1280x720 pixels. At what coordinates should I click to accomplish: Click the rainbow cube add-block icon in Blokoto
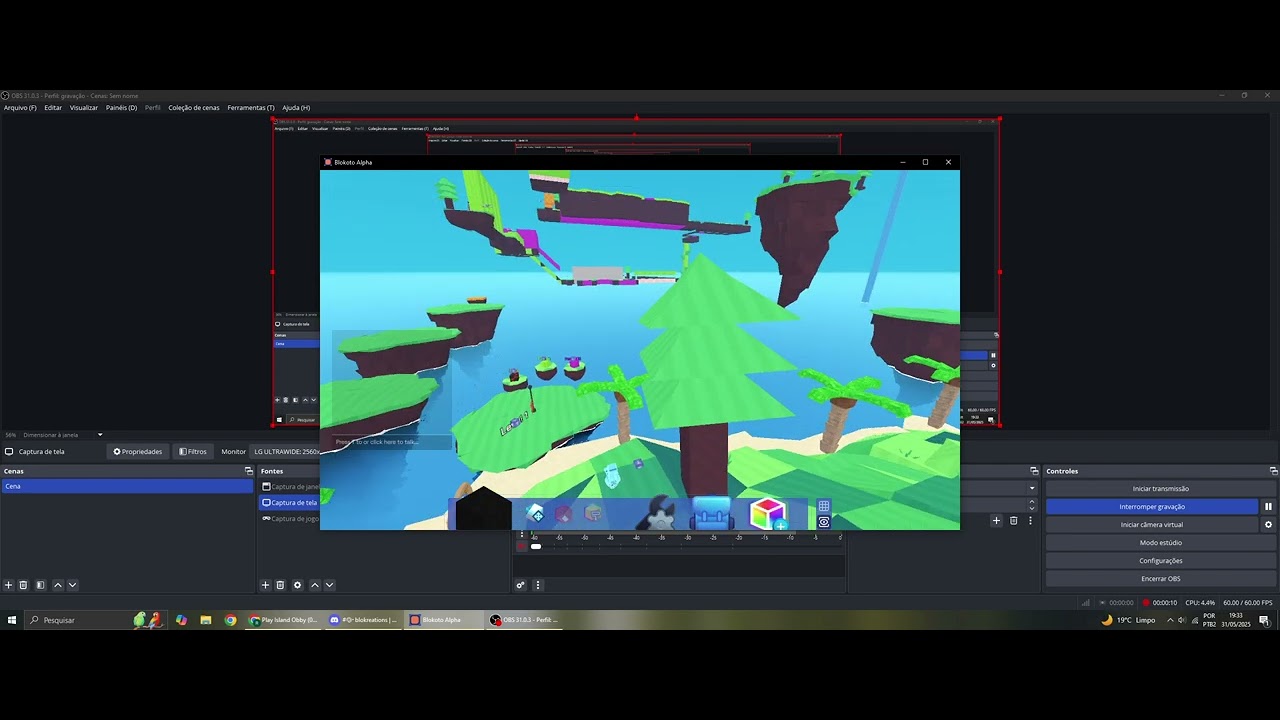768,513
